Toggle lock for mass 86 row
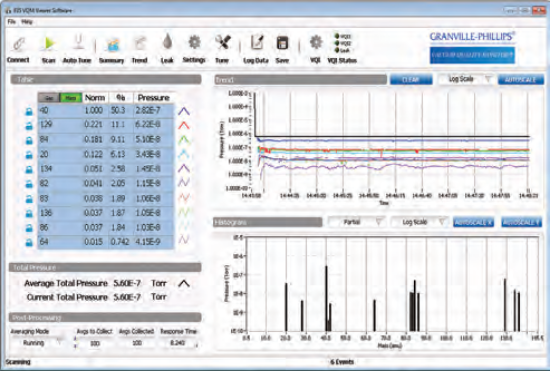 click(x=29, y=228)
